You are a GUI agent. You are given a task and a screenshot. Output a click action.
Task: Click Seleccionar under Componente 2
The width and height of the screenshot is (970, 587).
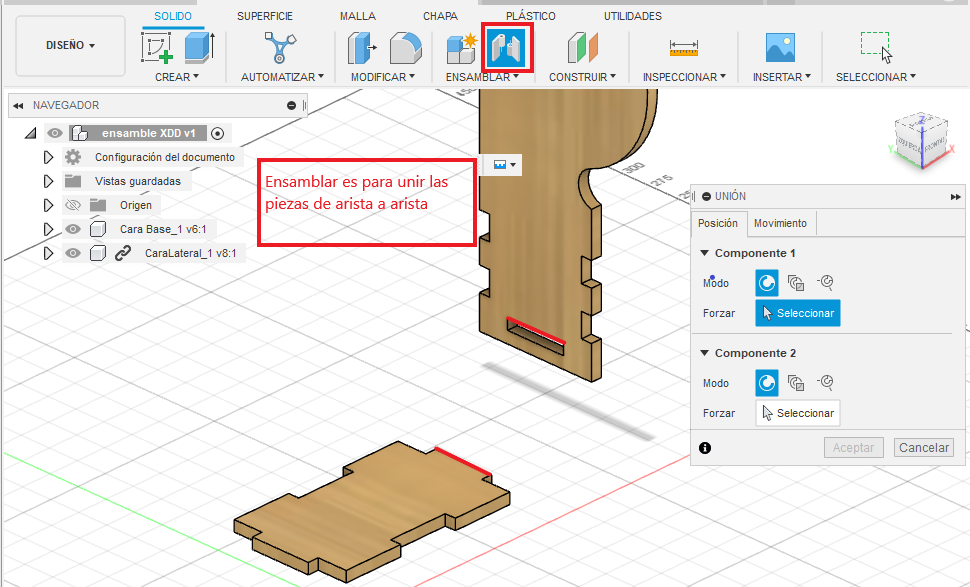click(x=797, y=413)
